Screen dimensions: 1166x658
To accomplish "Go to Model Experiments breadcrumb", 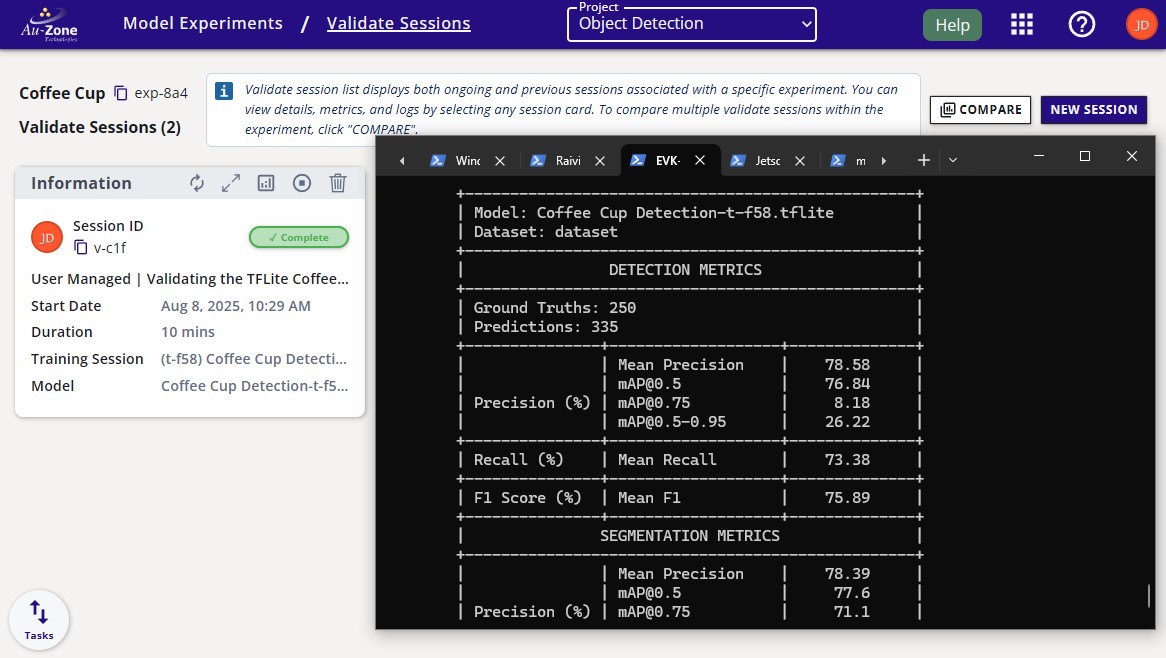I will [x=203, y=23].
